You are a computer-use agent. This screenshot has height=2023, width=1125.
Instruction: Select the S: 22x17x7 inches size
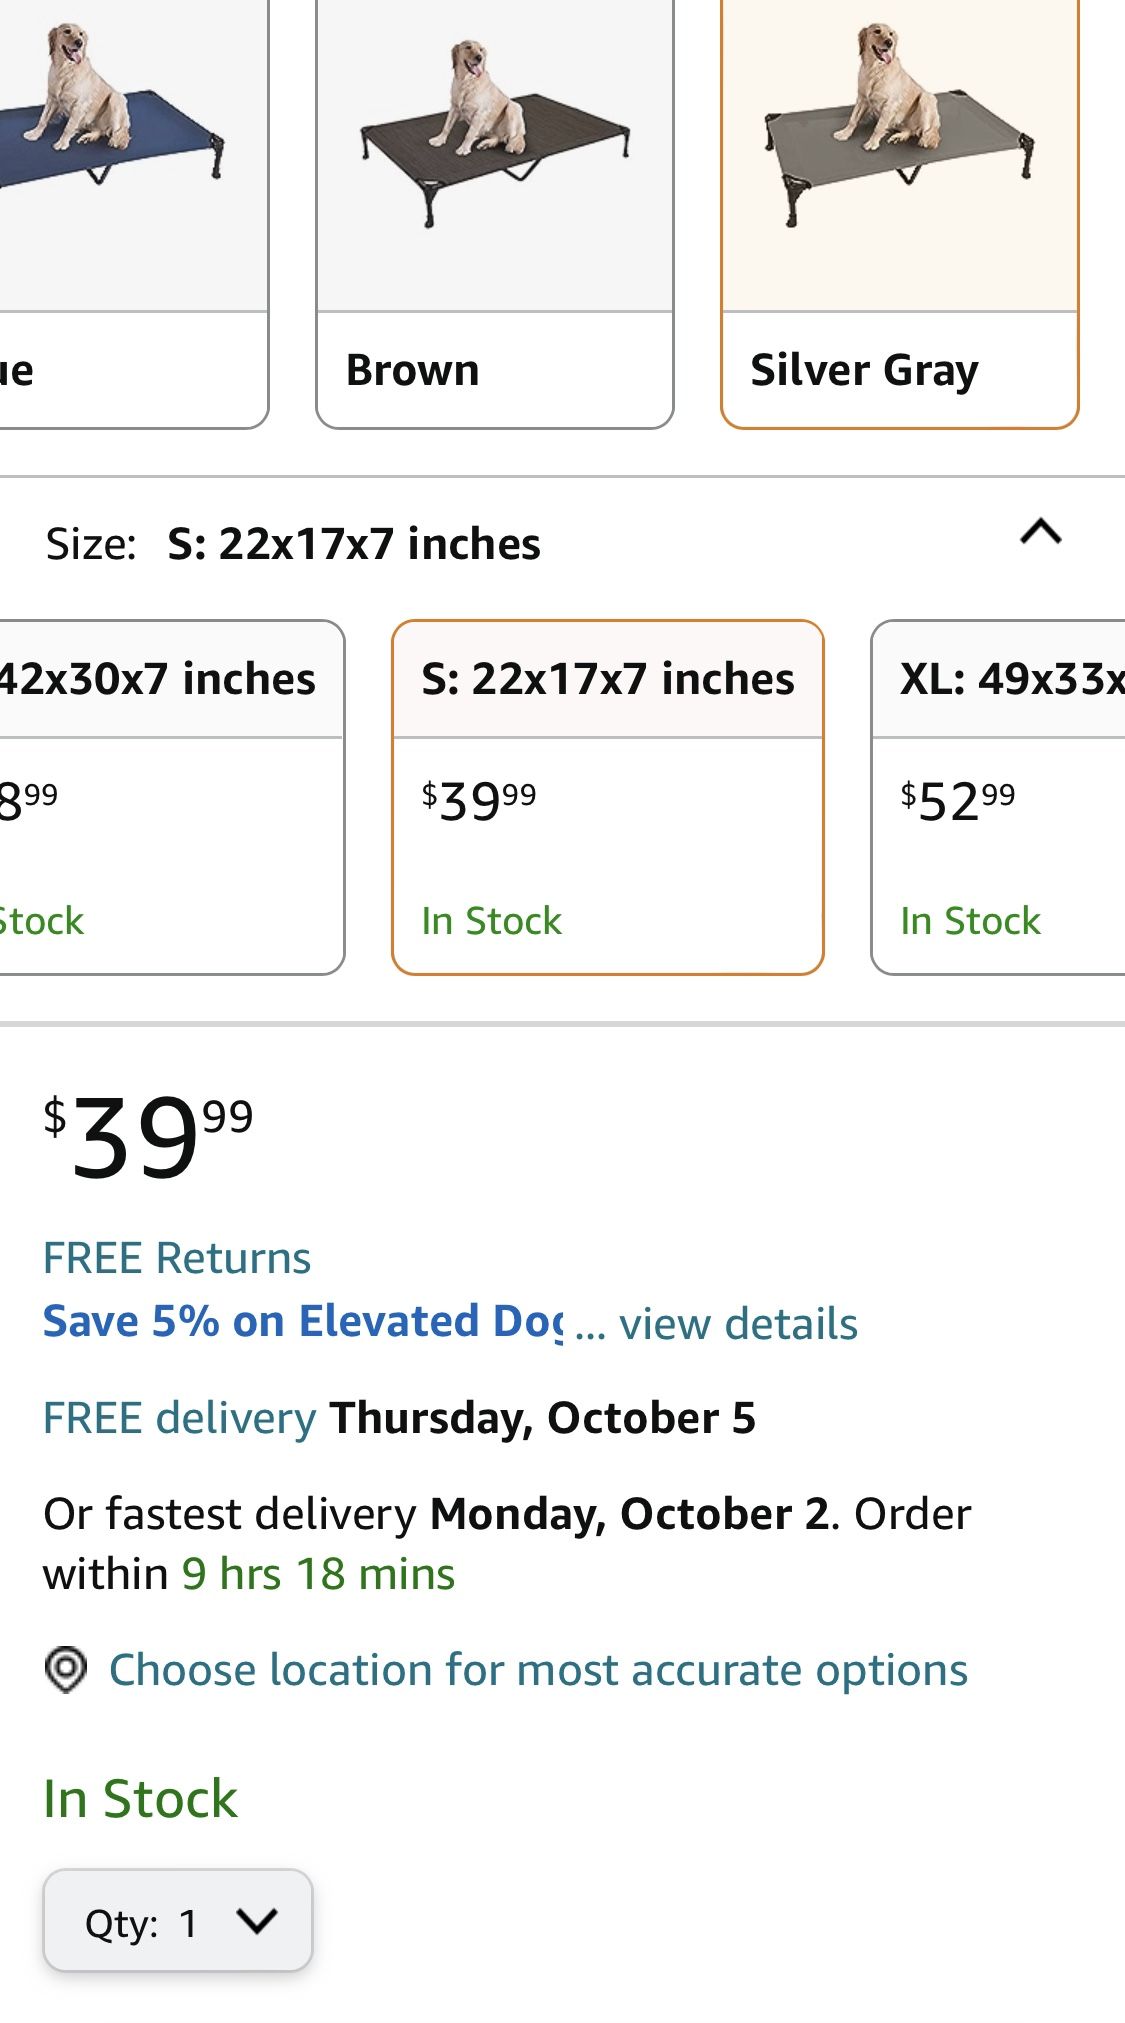click(x=608, y=797)
